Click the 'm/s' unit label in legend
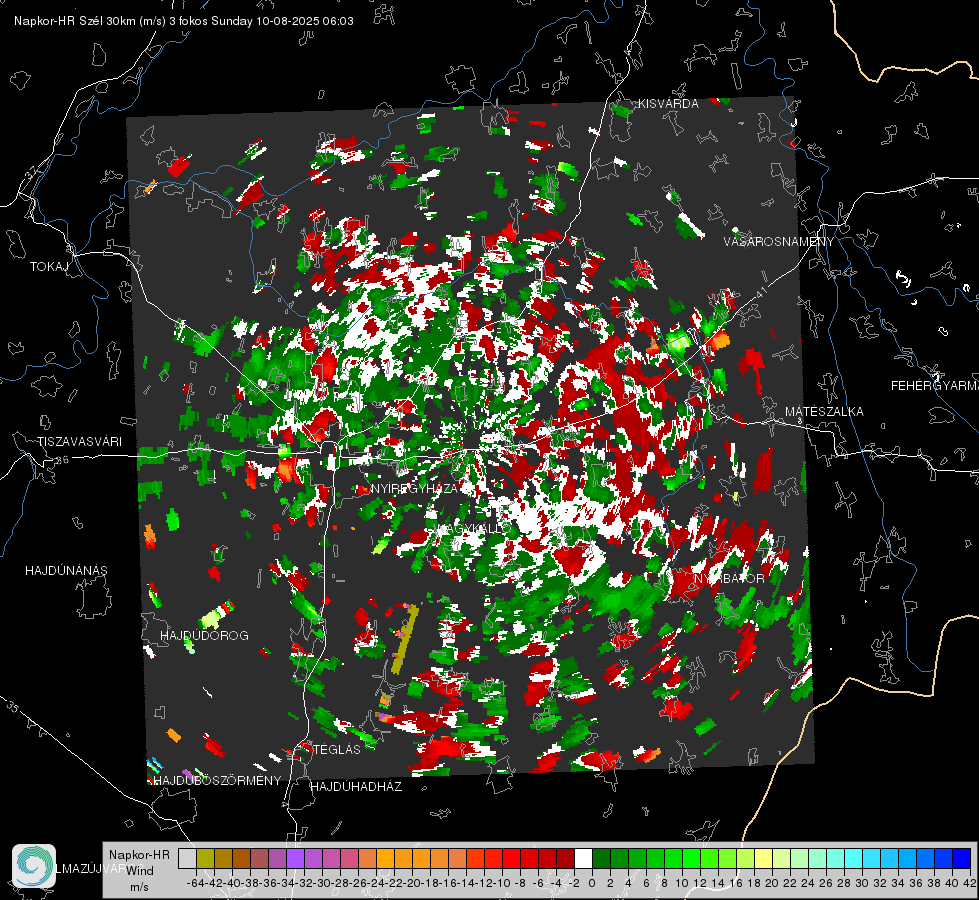The width and height of the screenshot is (979, 900). (139, 887)
